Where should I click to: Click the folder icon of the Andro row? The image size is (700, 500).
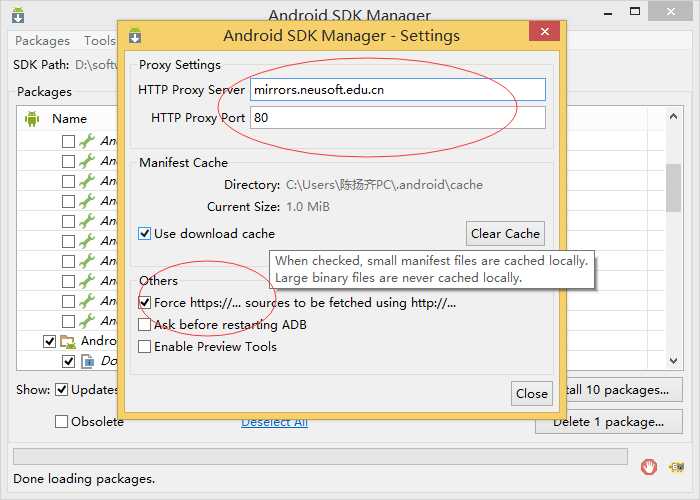tap(68, 342)
